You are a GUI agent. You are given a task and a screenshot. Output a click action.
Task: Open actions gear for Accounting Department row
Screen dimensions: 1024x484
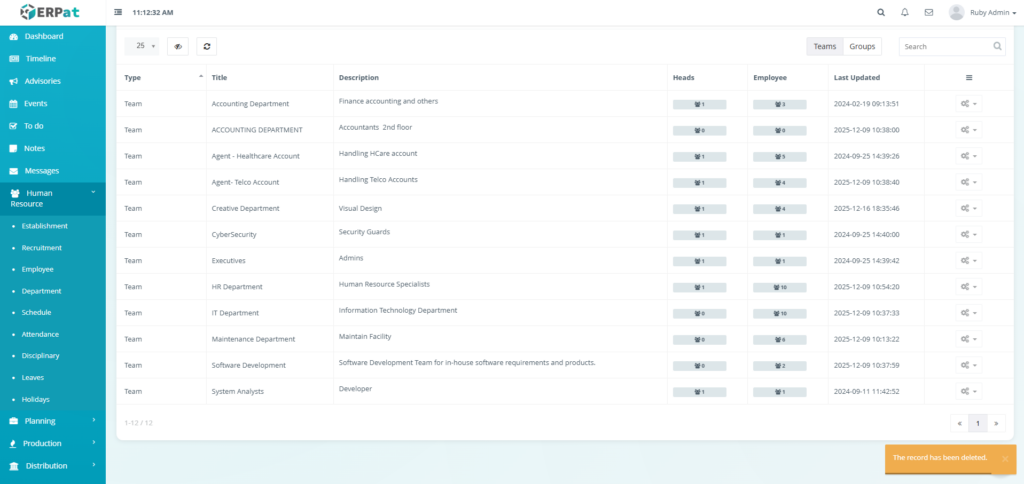(x=968, y=104)
